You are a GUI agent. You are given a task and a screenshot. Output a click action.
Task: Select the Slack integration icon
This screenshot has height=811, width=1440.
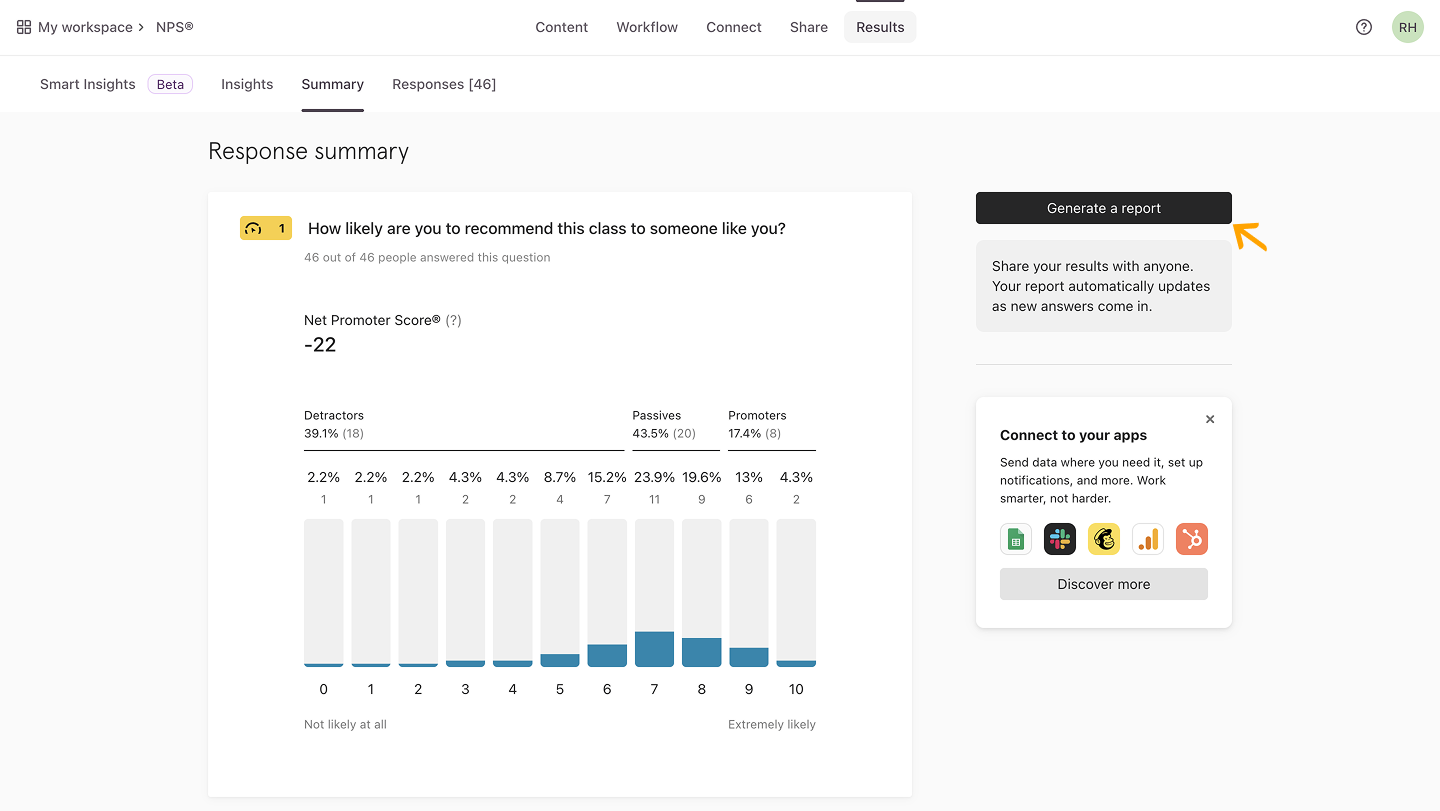click(1060, 539)
